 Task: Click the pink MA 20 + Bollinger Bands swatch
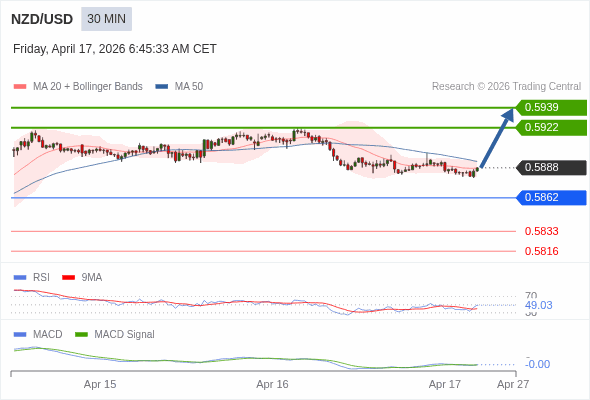click(x=20, y=87)
